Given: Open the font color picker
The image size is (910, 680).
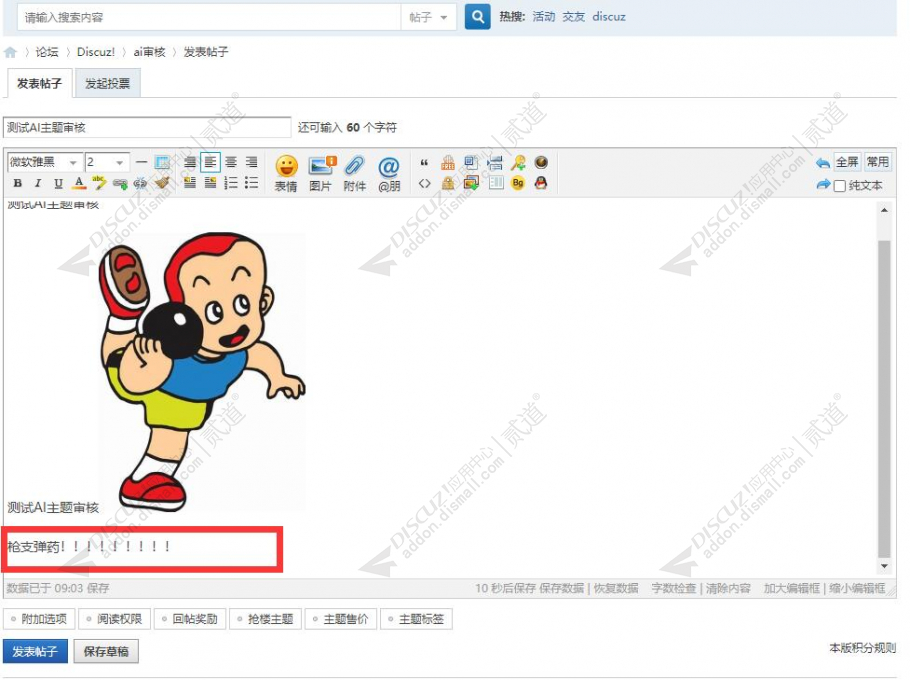Looking at the screenshot, I should pos(79,183).
